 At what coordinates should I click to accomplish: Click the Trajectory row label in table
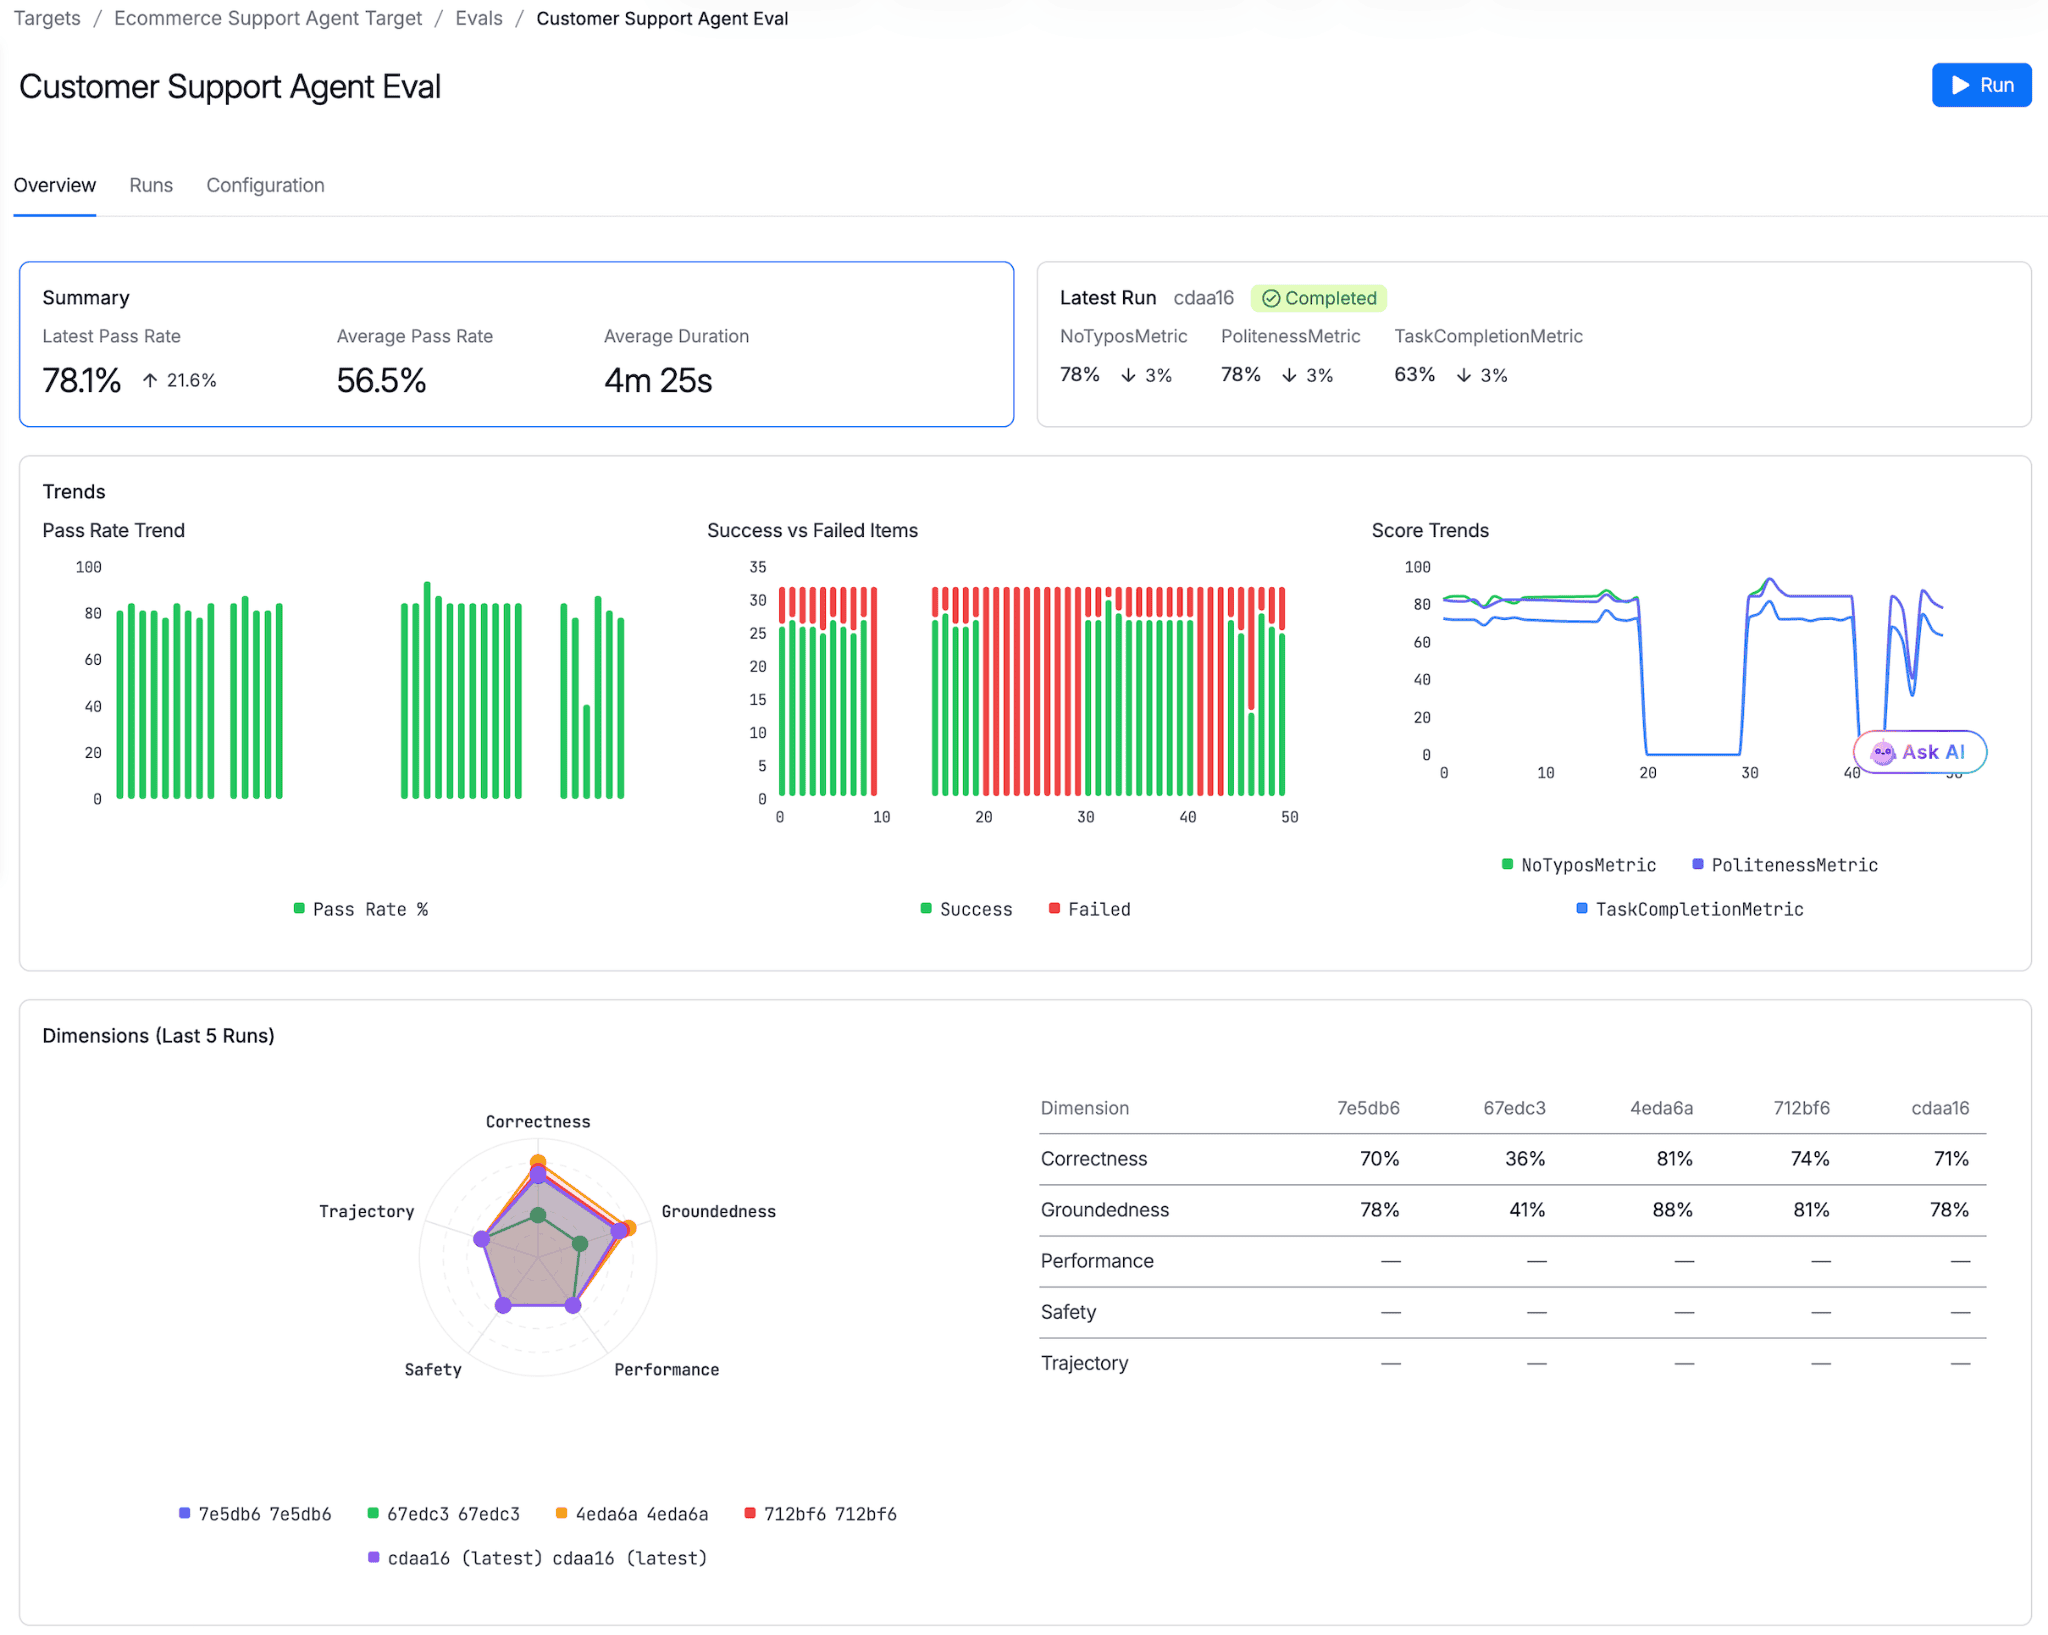click(x=1084, y=1363)
